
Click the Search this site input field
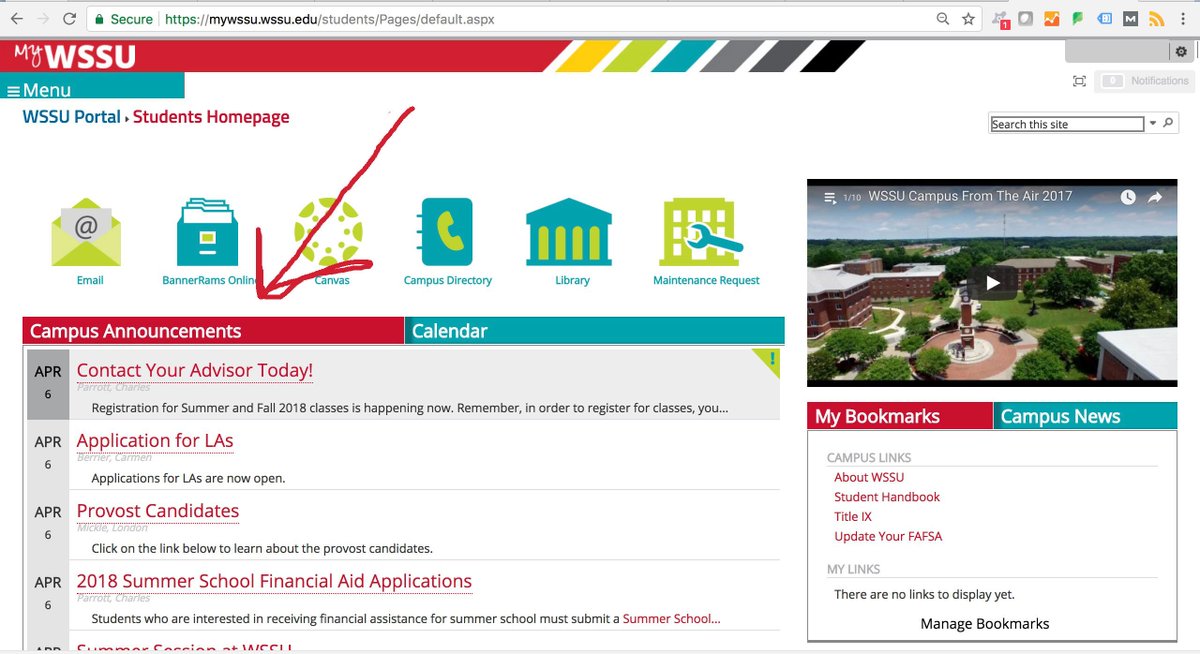[1067, 124]
